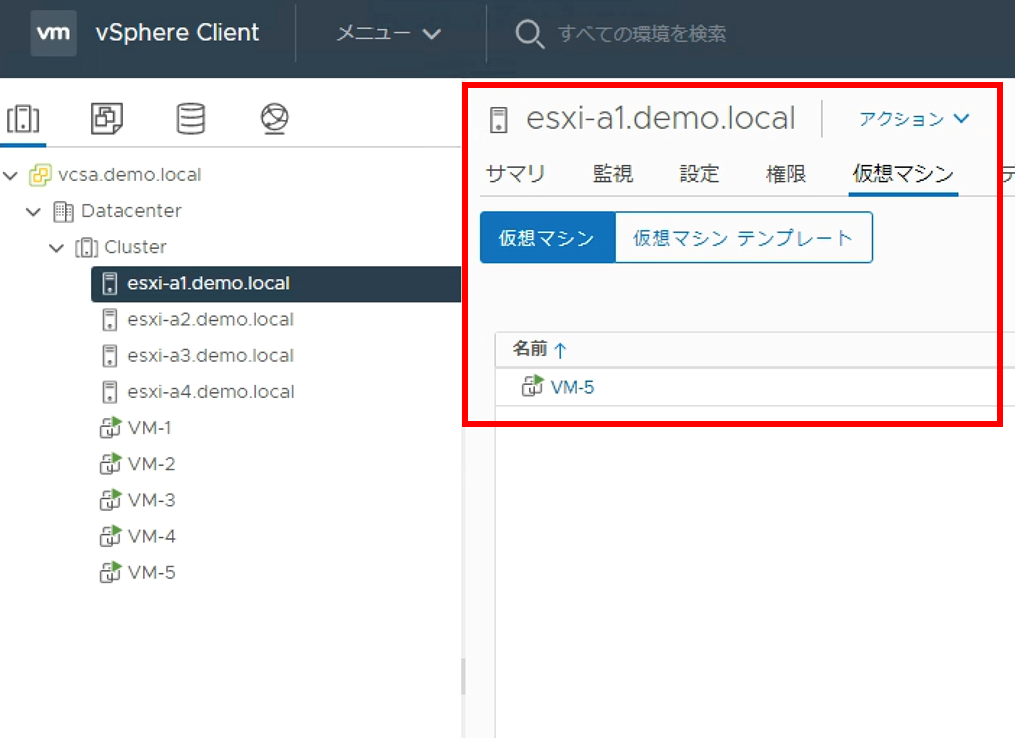Switch to the 監視 tab
This screenshot has height=738, width=1015.
[x=612, y=173]
